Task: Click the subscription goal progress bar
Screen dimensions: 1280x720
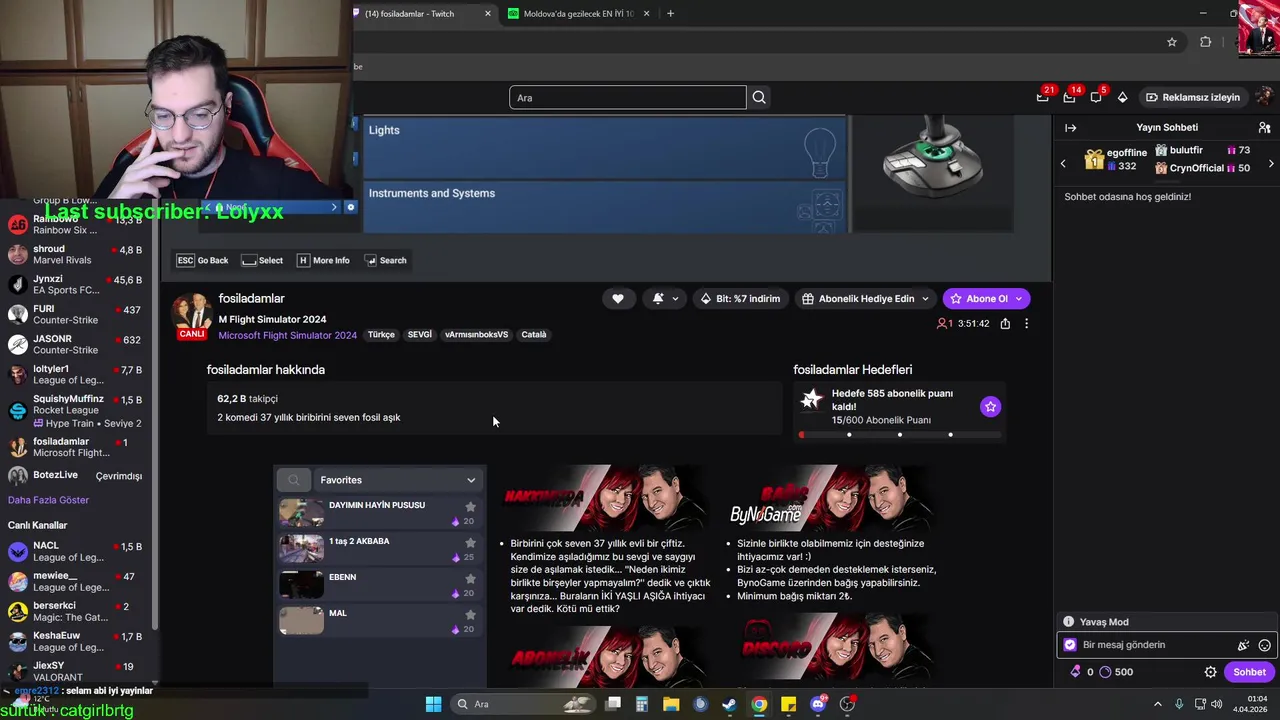Action: click(899, 435)
